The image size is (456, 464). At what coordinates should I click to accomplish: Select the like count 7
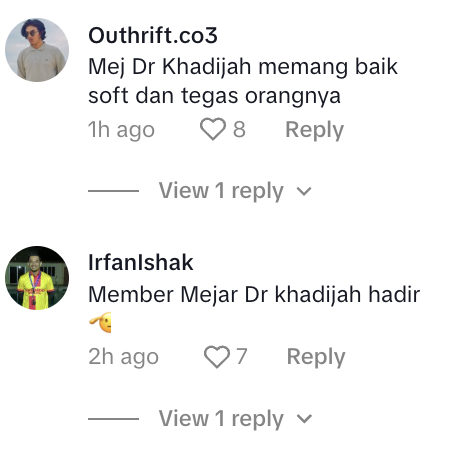coord(242,357)
